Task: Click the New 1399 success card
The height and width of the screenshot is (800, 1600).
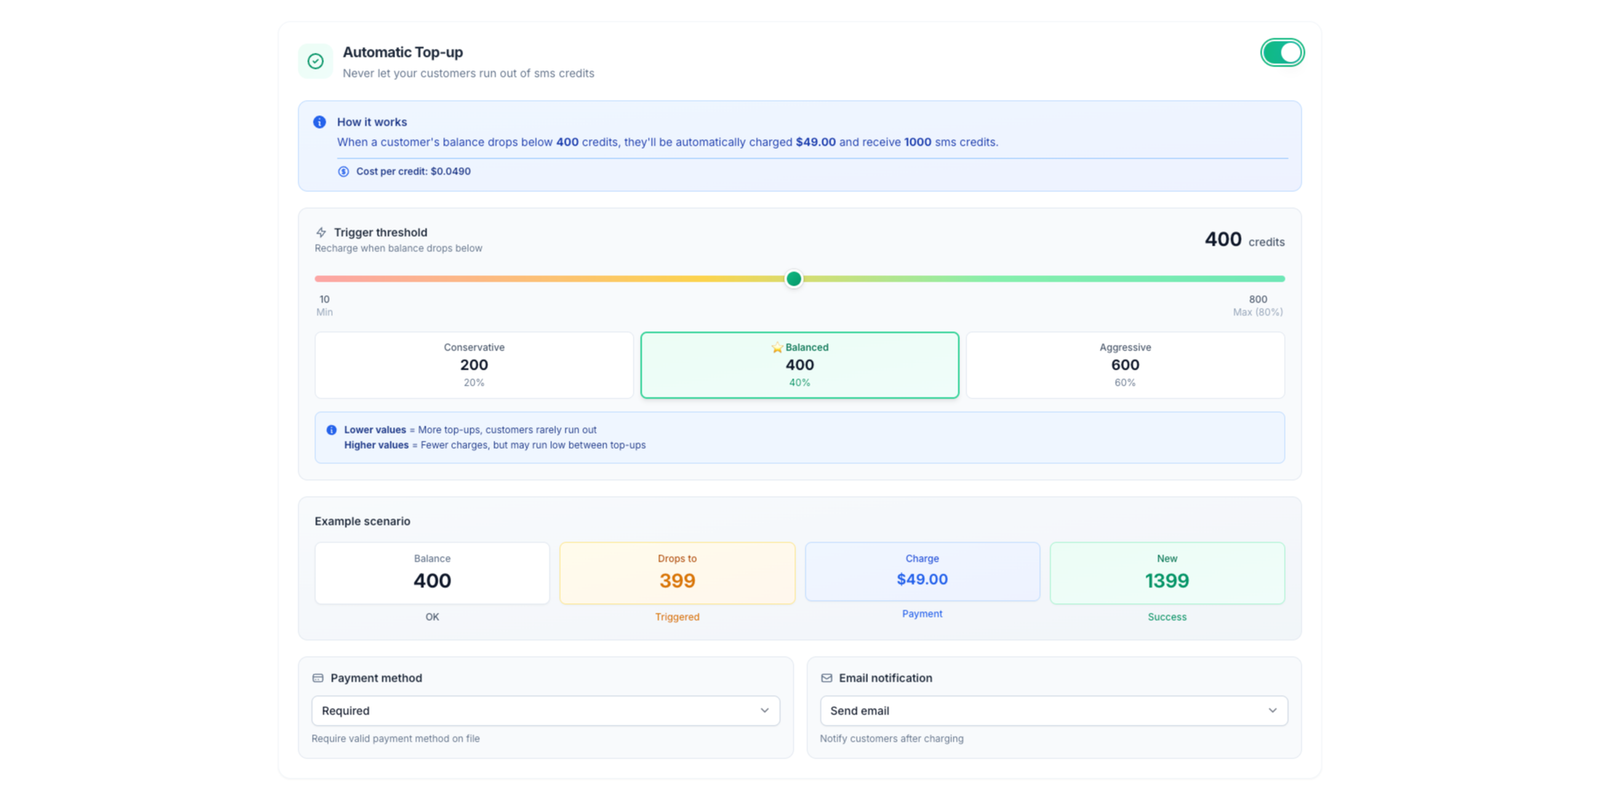Action: pyautogui.click(x=1167, y=573)
